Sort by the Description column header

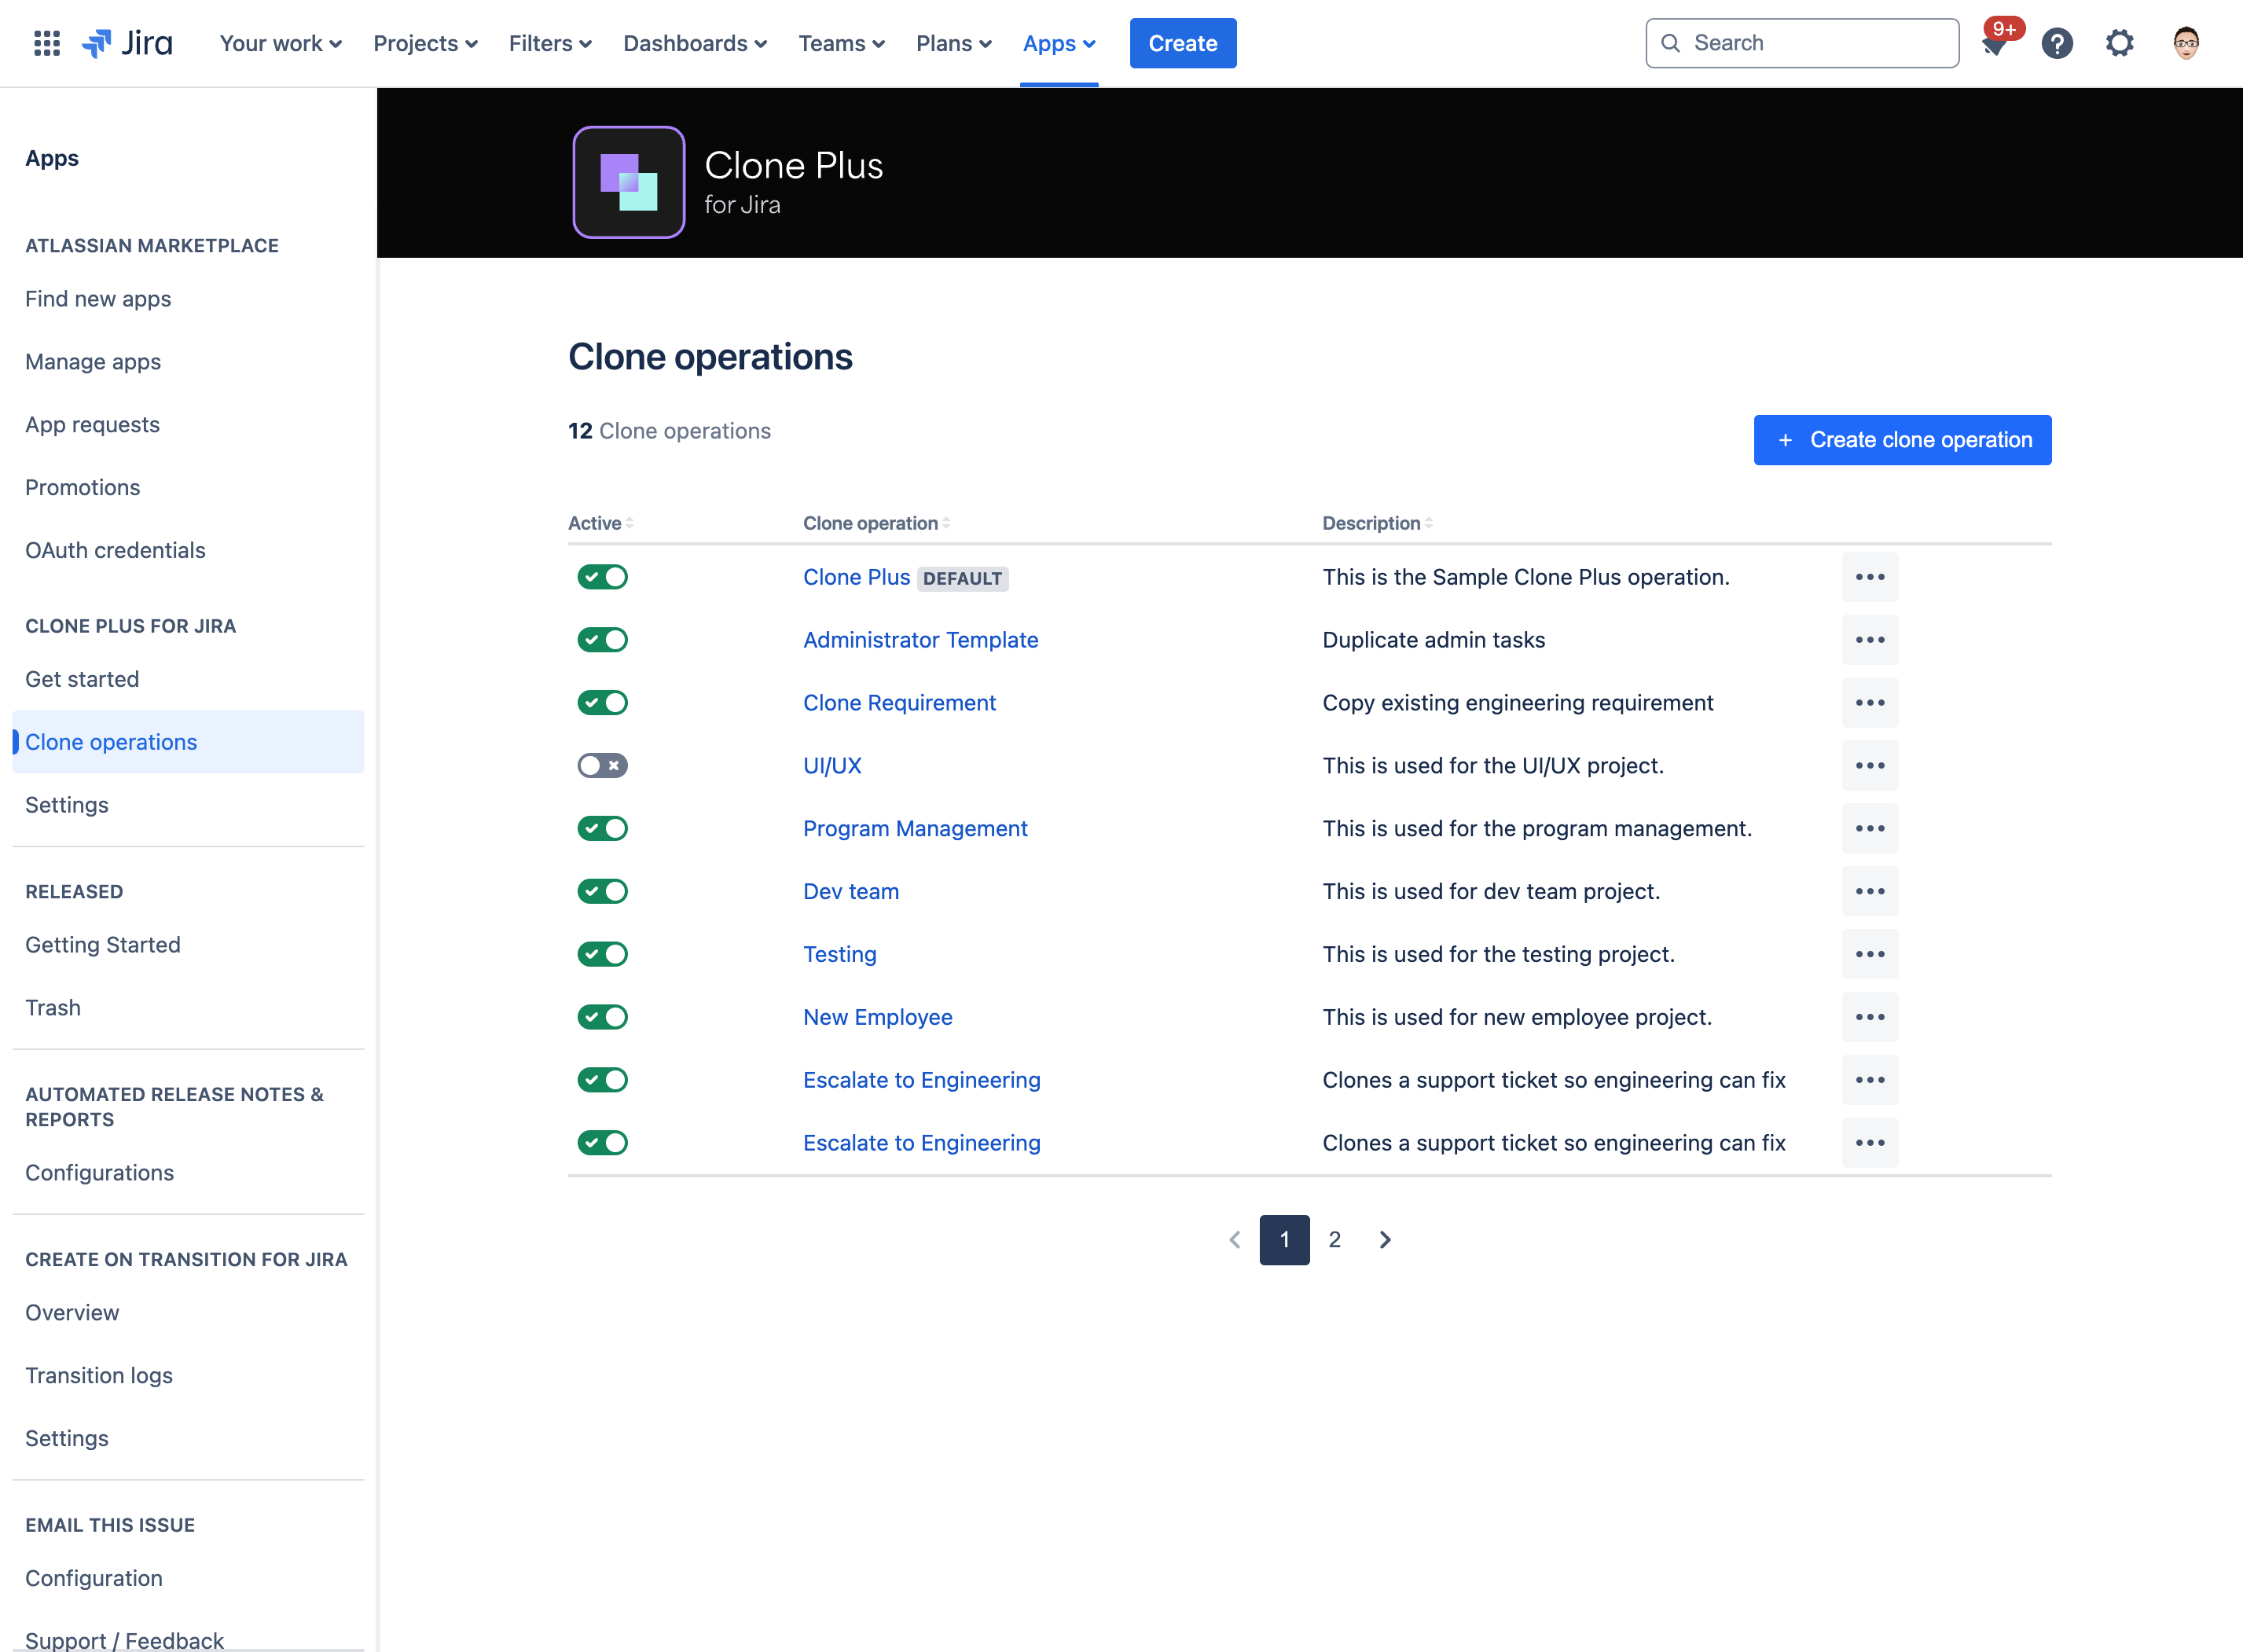(x=1377, y=523)
